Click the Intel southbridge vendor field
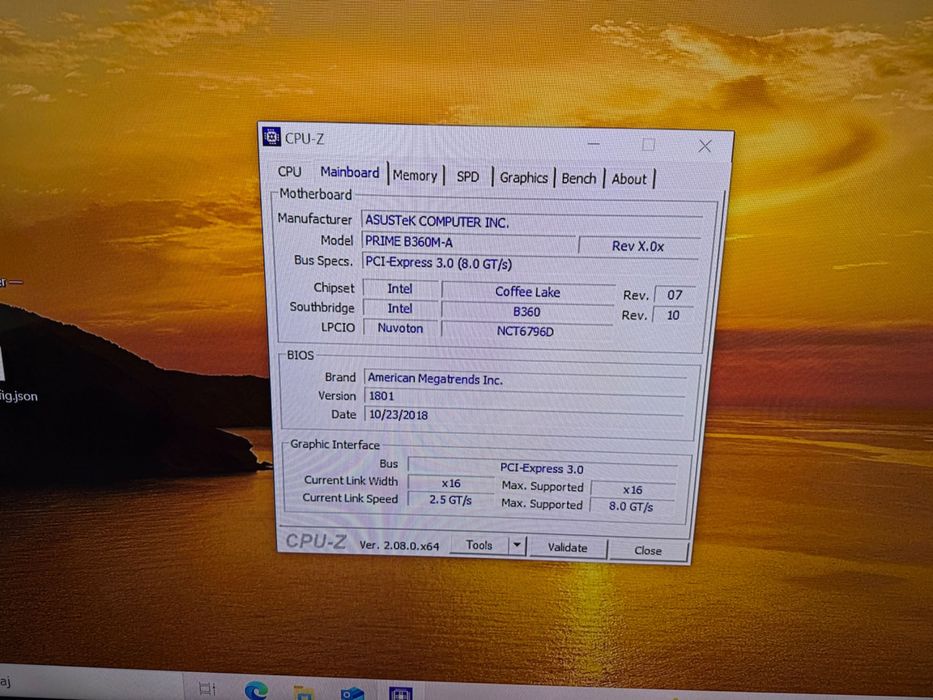This screenshot has height=700, width=933. click(x=400, y=308)
